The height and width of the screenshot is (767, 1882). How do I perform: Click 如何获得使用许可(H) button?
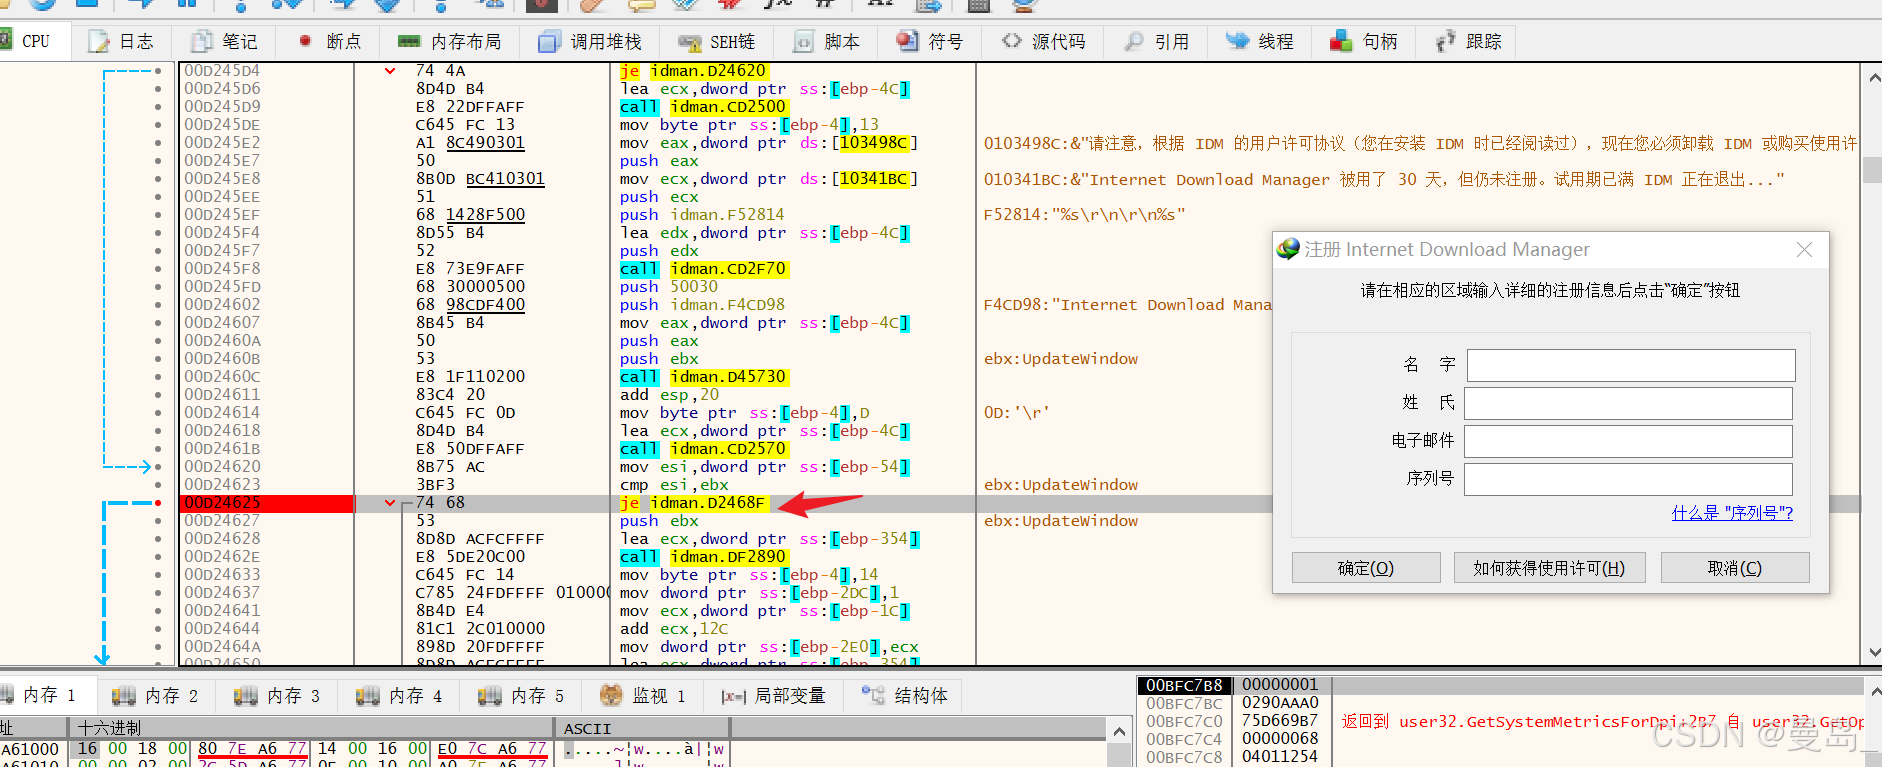tap(1549, 568)
